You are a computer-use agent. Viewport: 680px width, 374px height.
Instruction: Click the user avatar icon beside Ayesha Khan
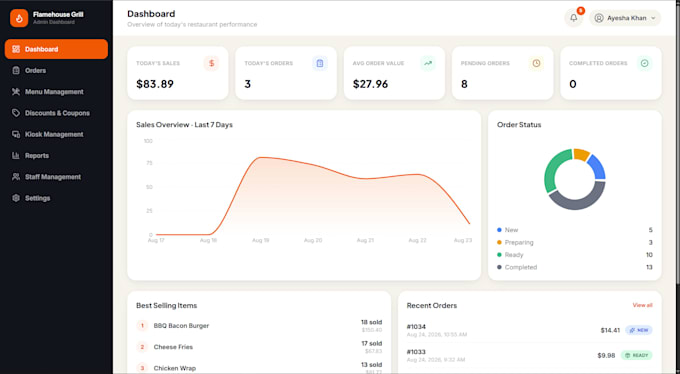(599, 18)
